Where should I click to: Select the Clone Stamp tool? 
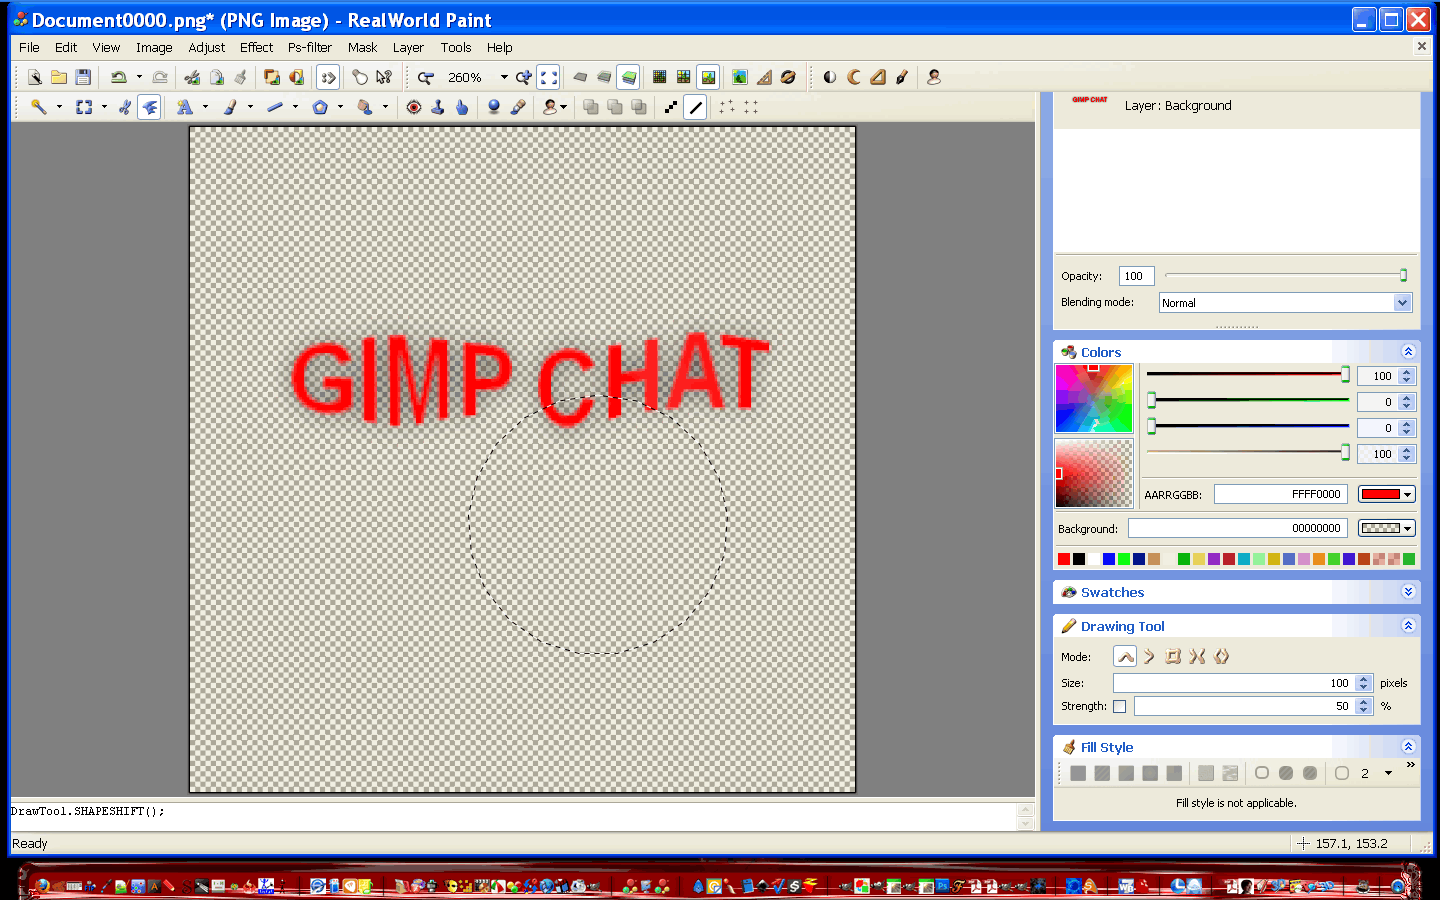point(437,107)
